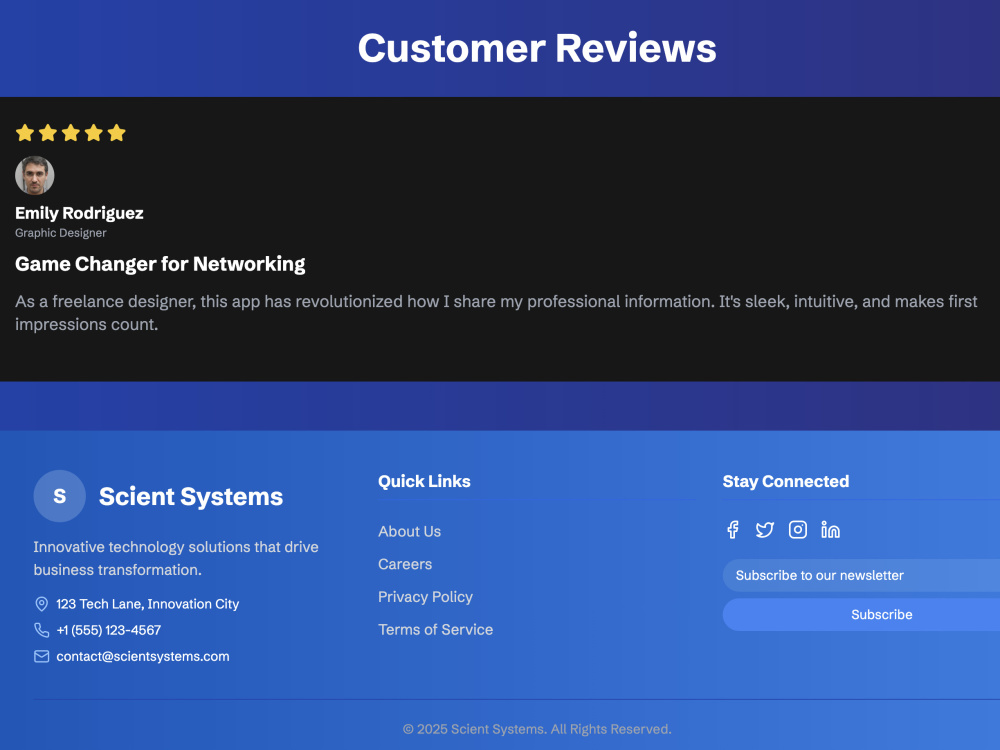Click the first star in the rating
Viewport: 1000px width, 750px height.
(25, 133)
